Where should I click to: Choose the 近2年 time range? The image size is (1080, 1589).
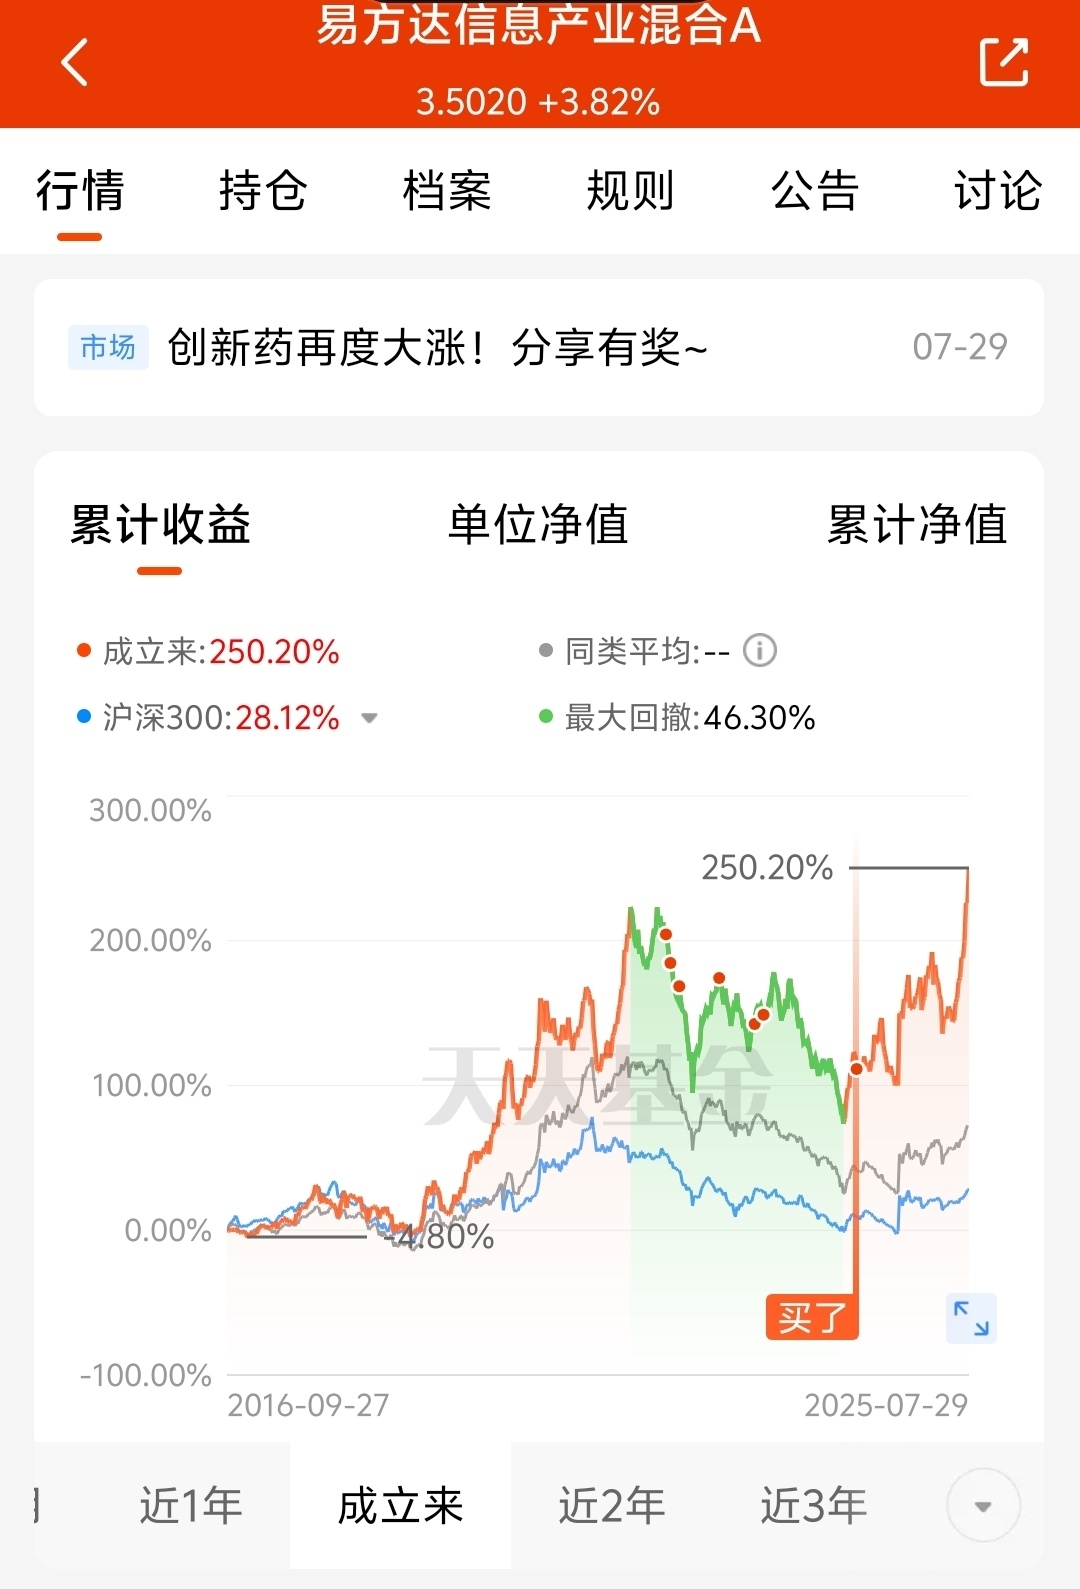[x=611, y=1505]
